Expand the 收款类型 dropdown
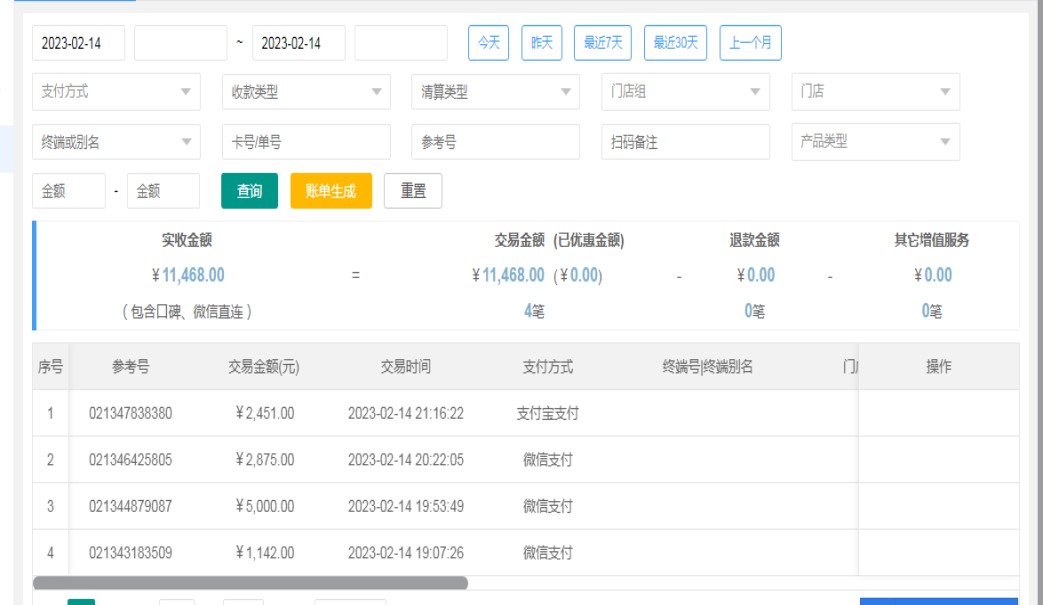 pyautogui.click(x=306, y=92)
